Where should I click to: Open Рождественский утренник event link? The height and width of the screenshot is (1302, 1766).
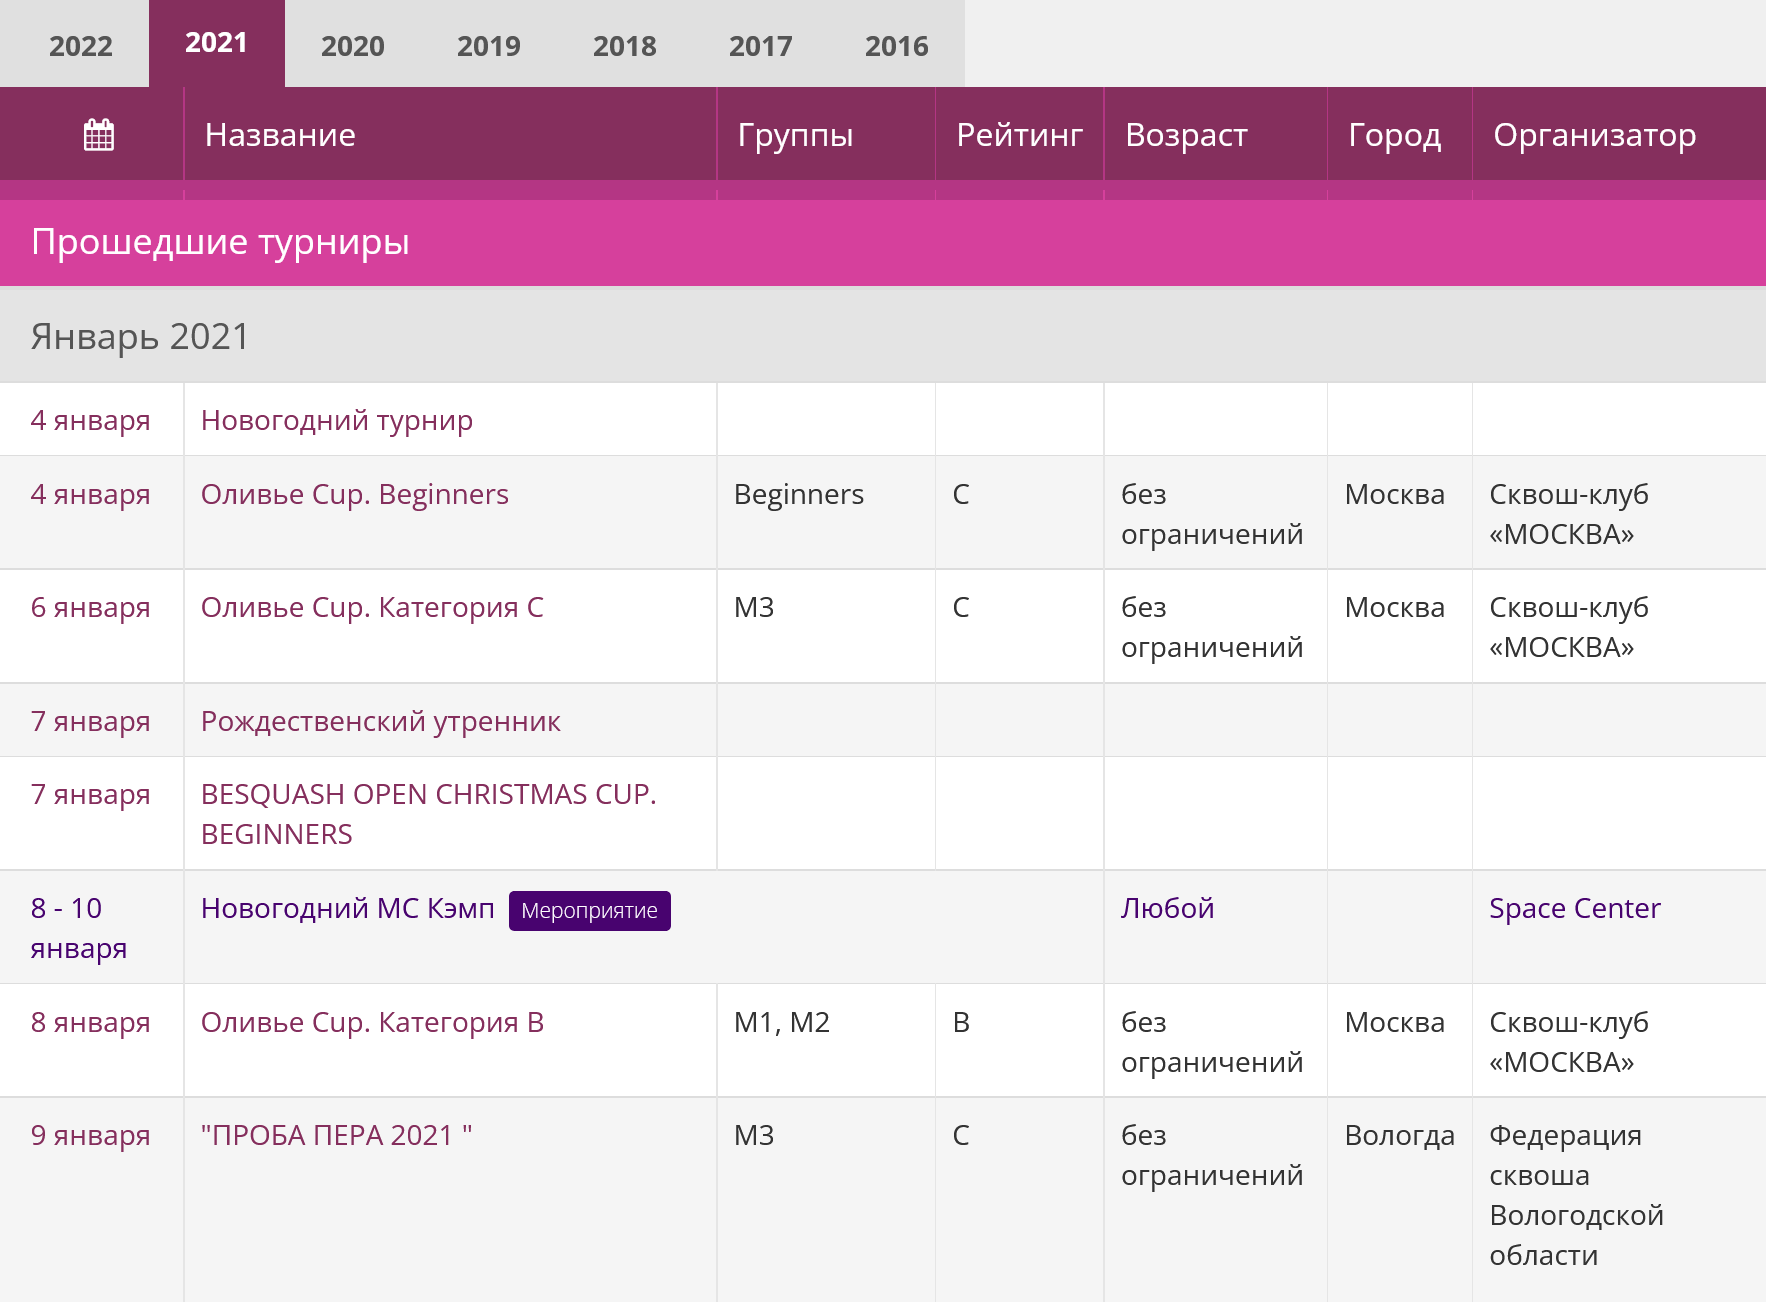[x=380, y=721]
